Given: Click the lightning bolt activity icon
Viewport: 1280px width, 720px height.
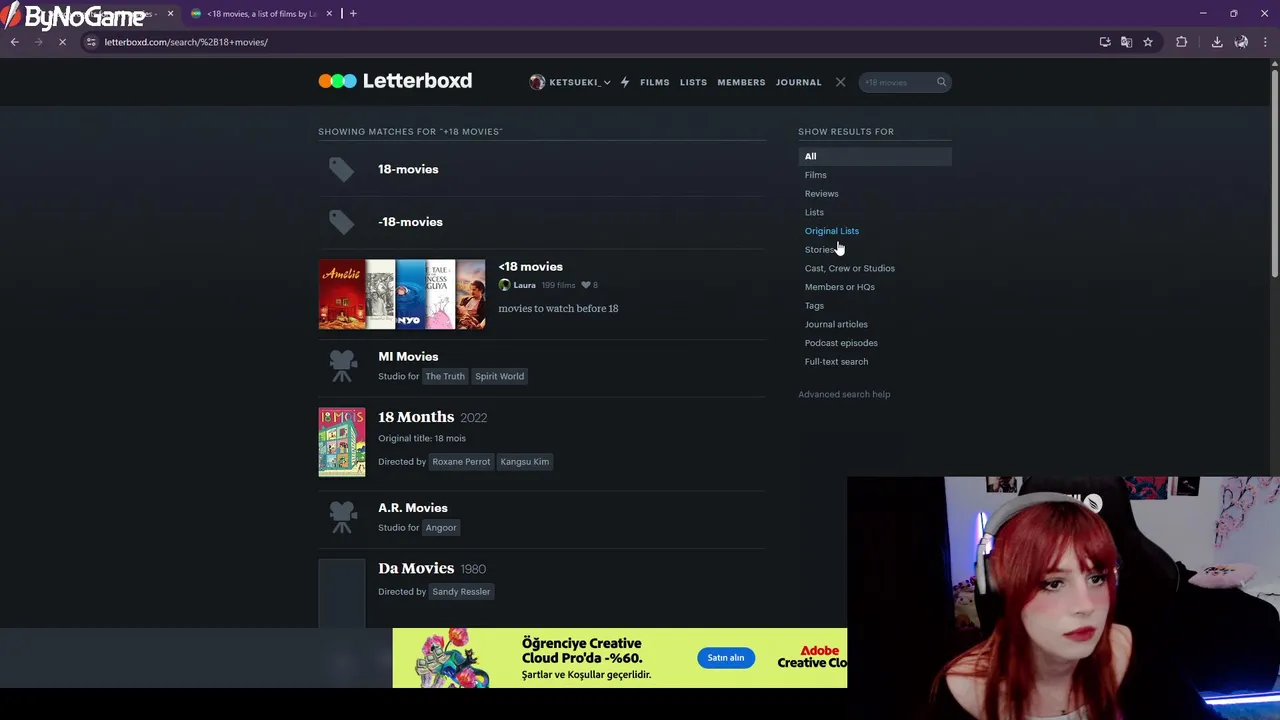Looking at the screenshot, I should point(625,82).
